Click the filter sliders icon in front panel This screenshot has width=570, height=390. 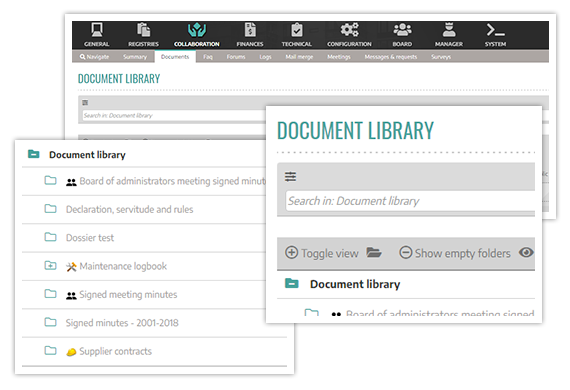[x=290, y=177]
